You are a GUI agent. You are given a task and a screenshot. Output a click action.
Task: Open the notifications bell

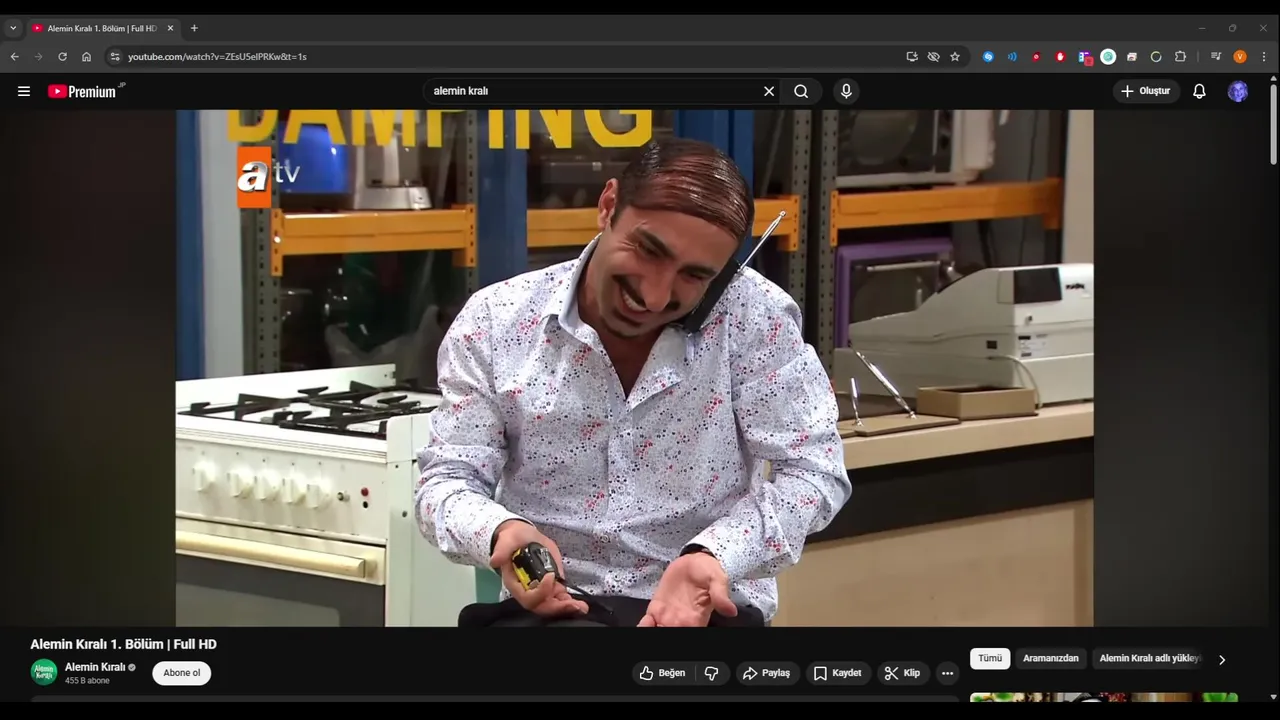[x=1199, y=91]
